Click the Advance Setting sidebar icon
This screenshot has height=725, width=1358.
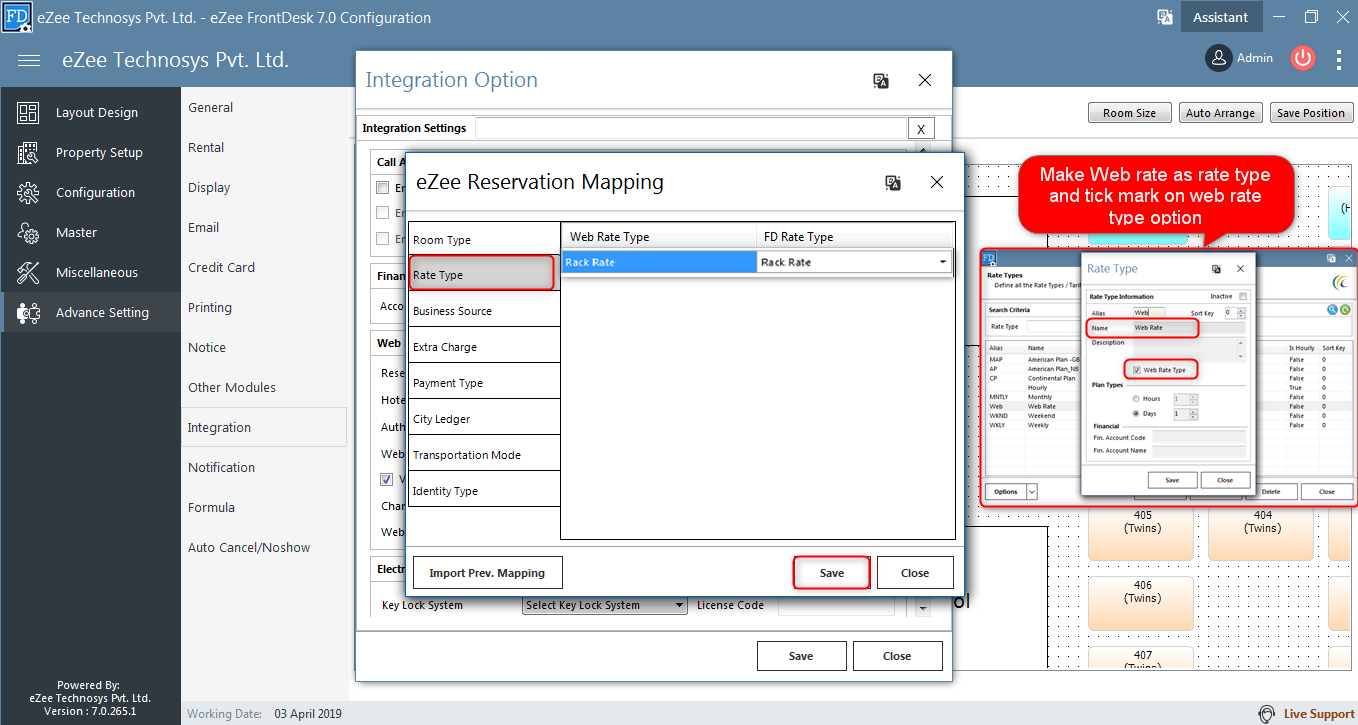click(x=28, y=313)
